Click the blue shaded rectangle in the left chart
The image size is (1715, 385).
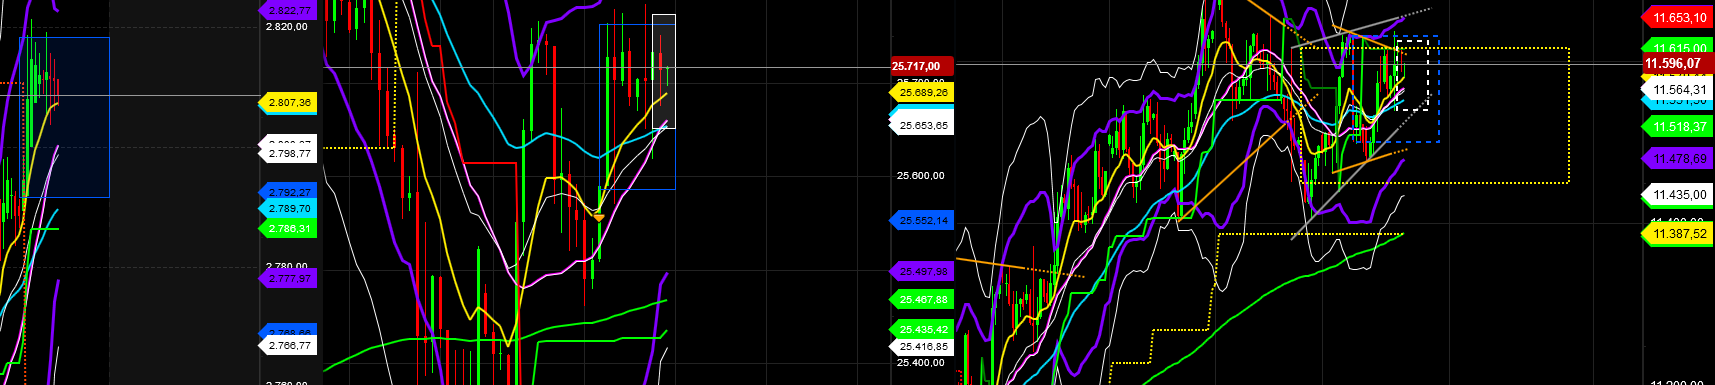[64, 117]
